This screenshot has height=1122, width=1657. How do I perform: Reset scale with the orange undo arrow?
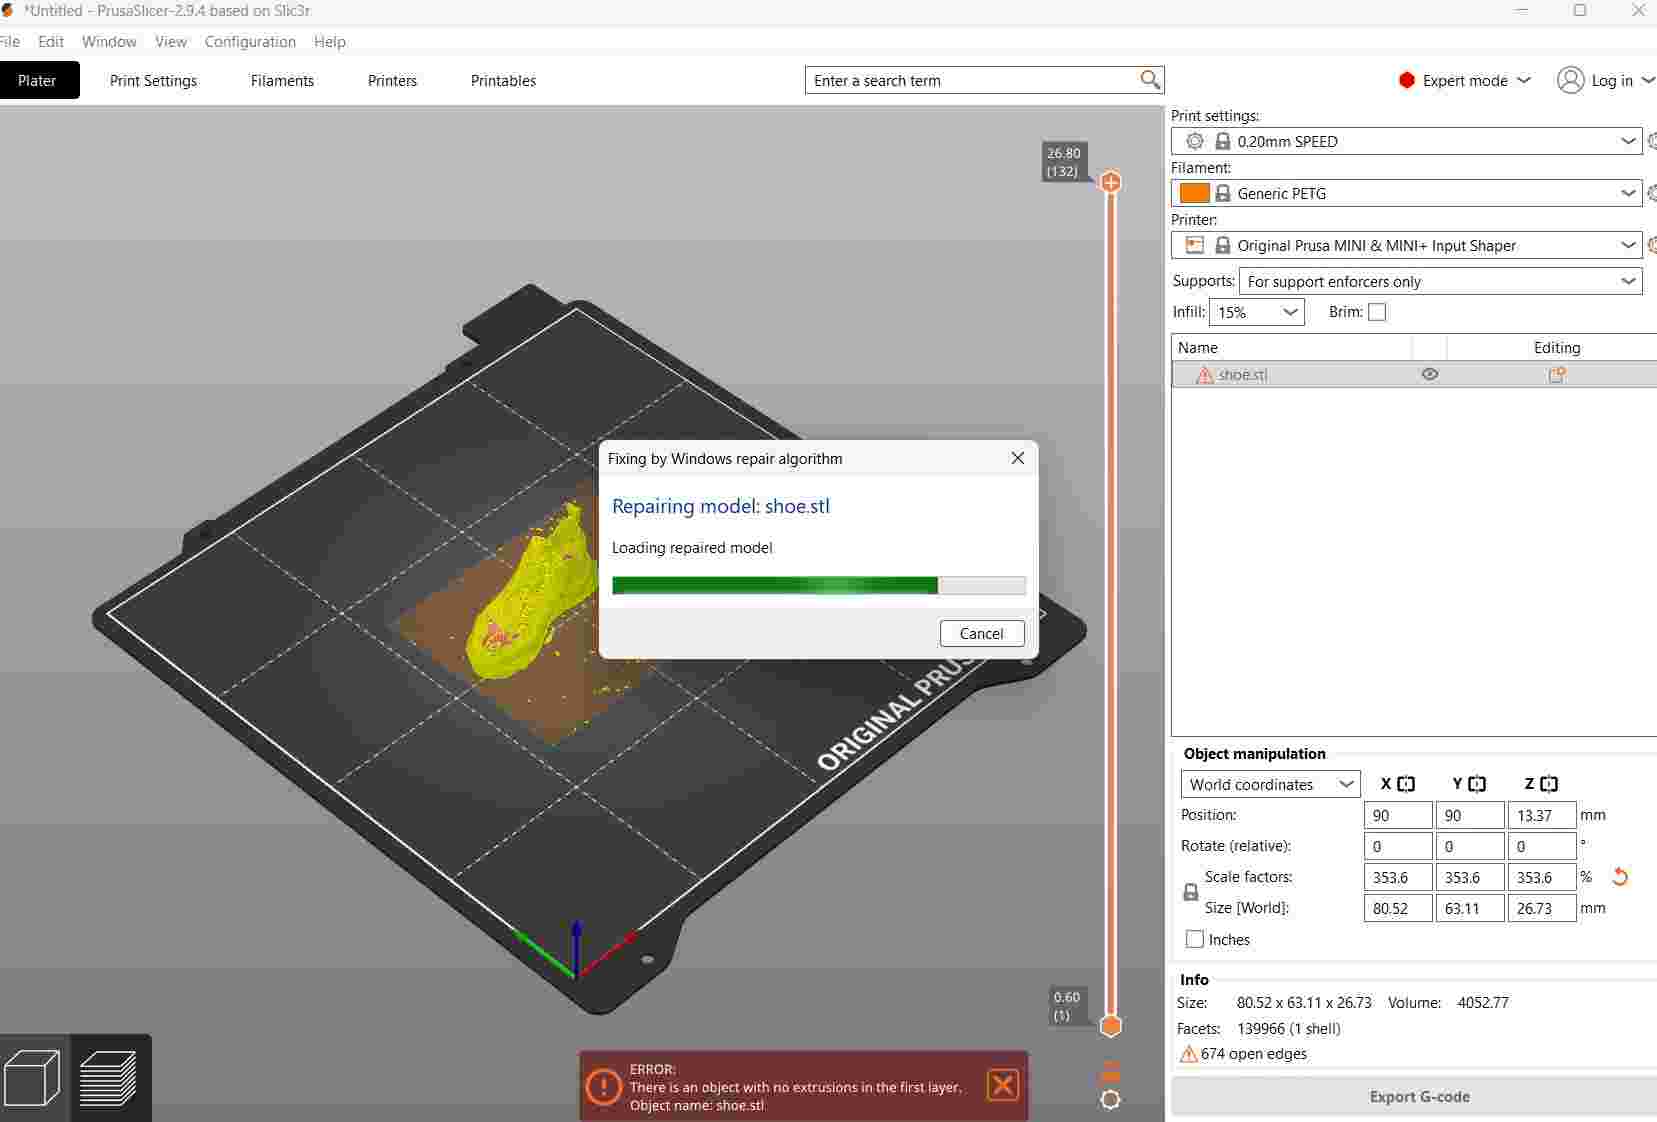[1621, 877]
